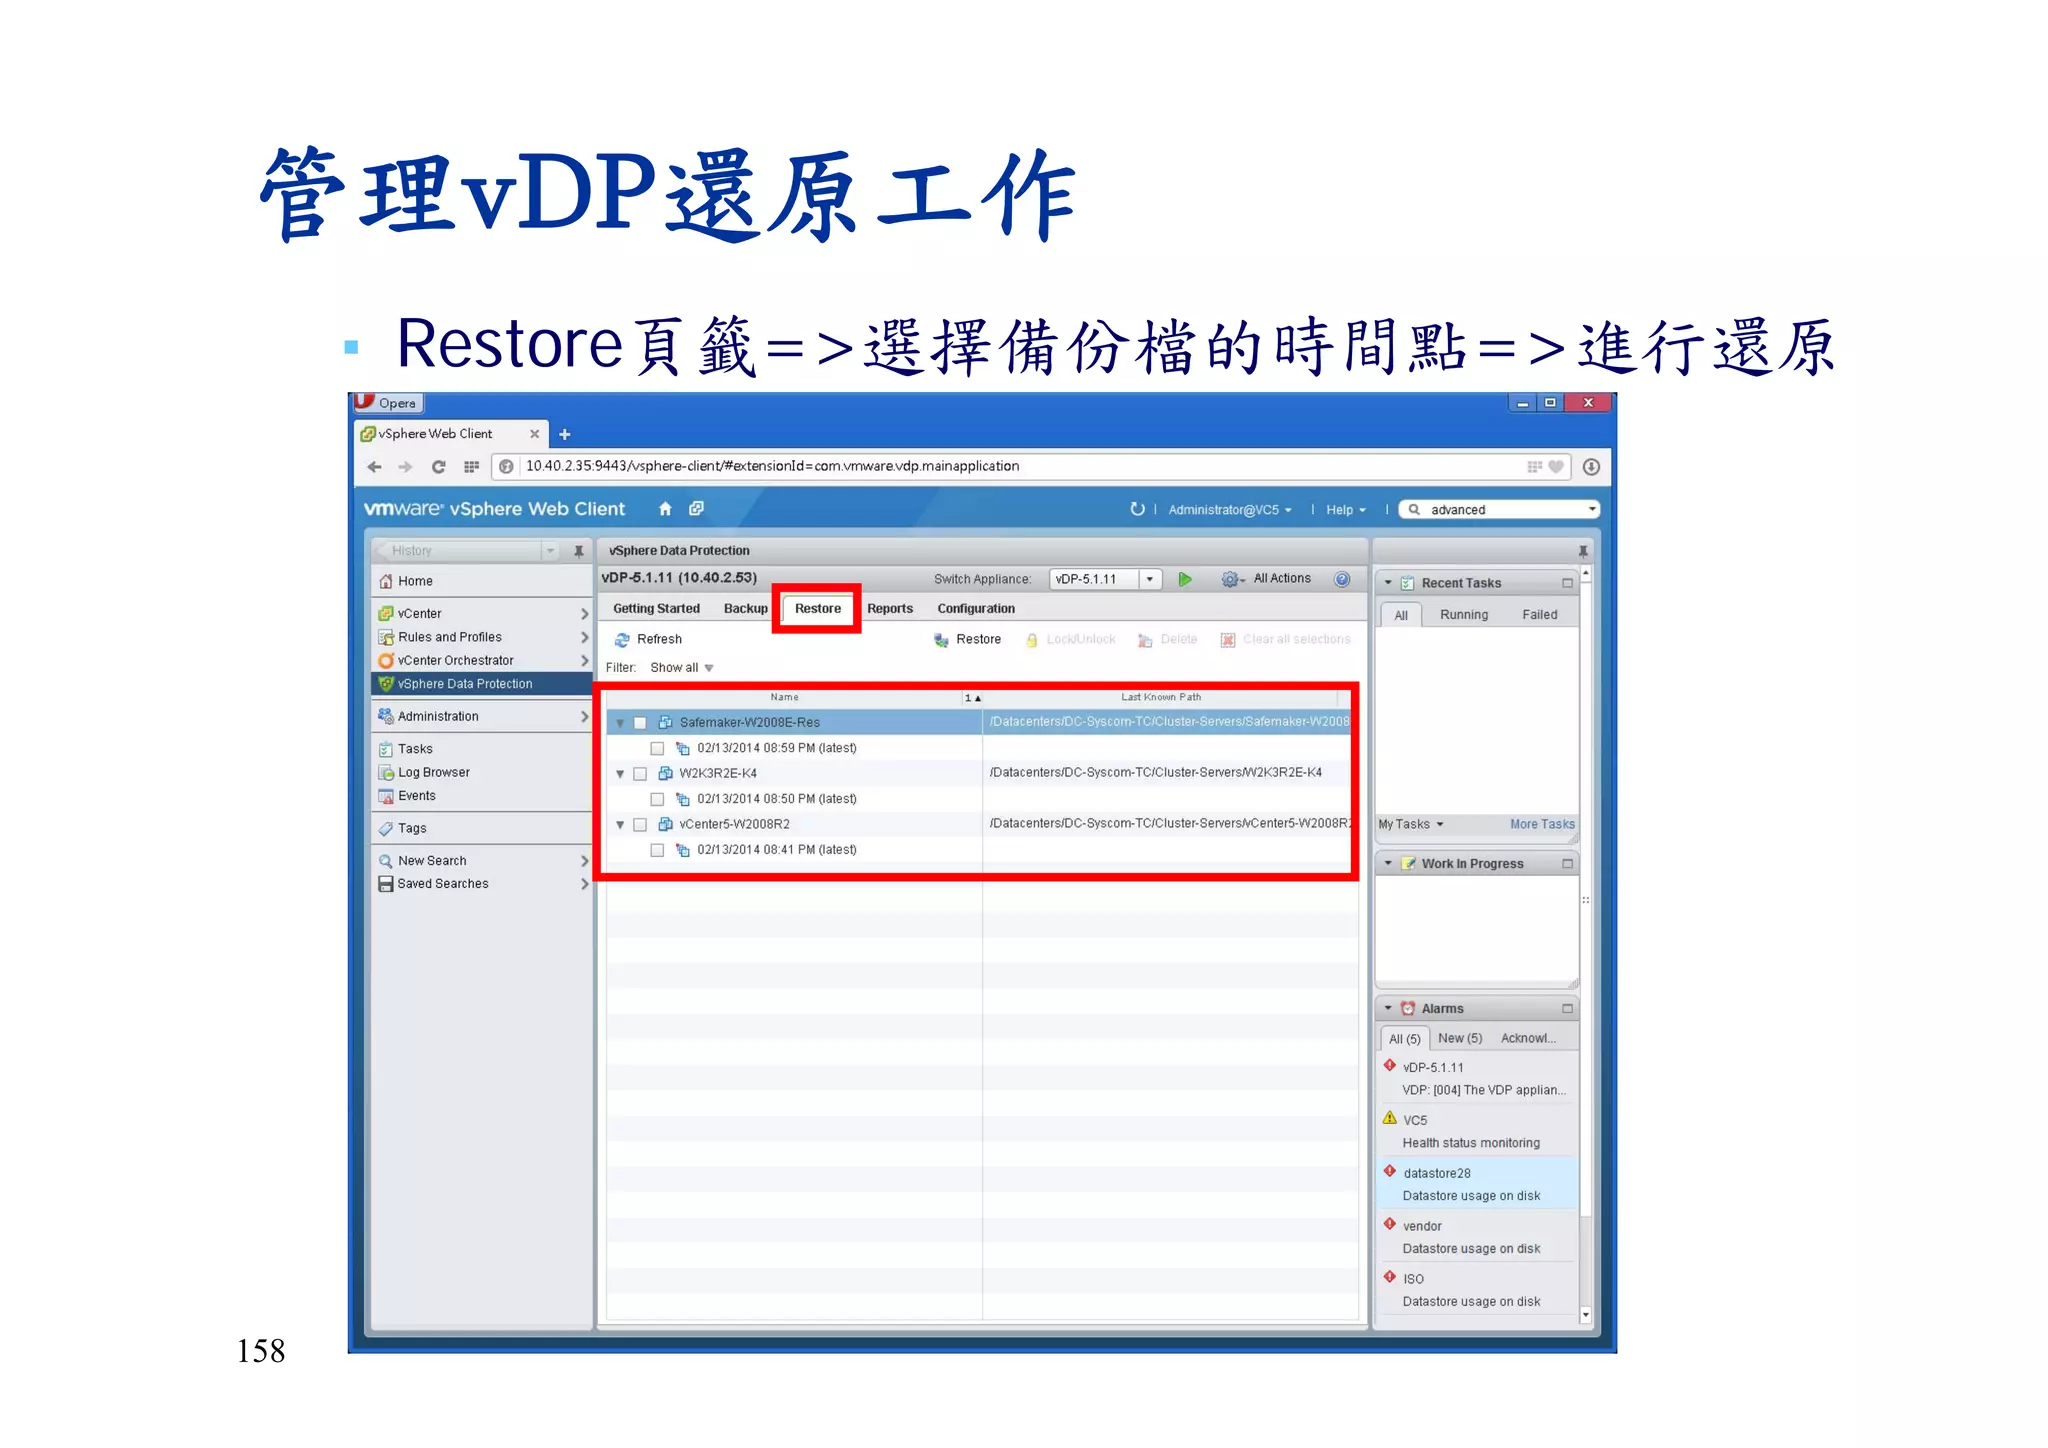
Task: Click the vSphere Web Client home icon
Action: pyautogui.click(x=665, y=509)
